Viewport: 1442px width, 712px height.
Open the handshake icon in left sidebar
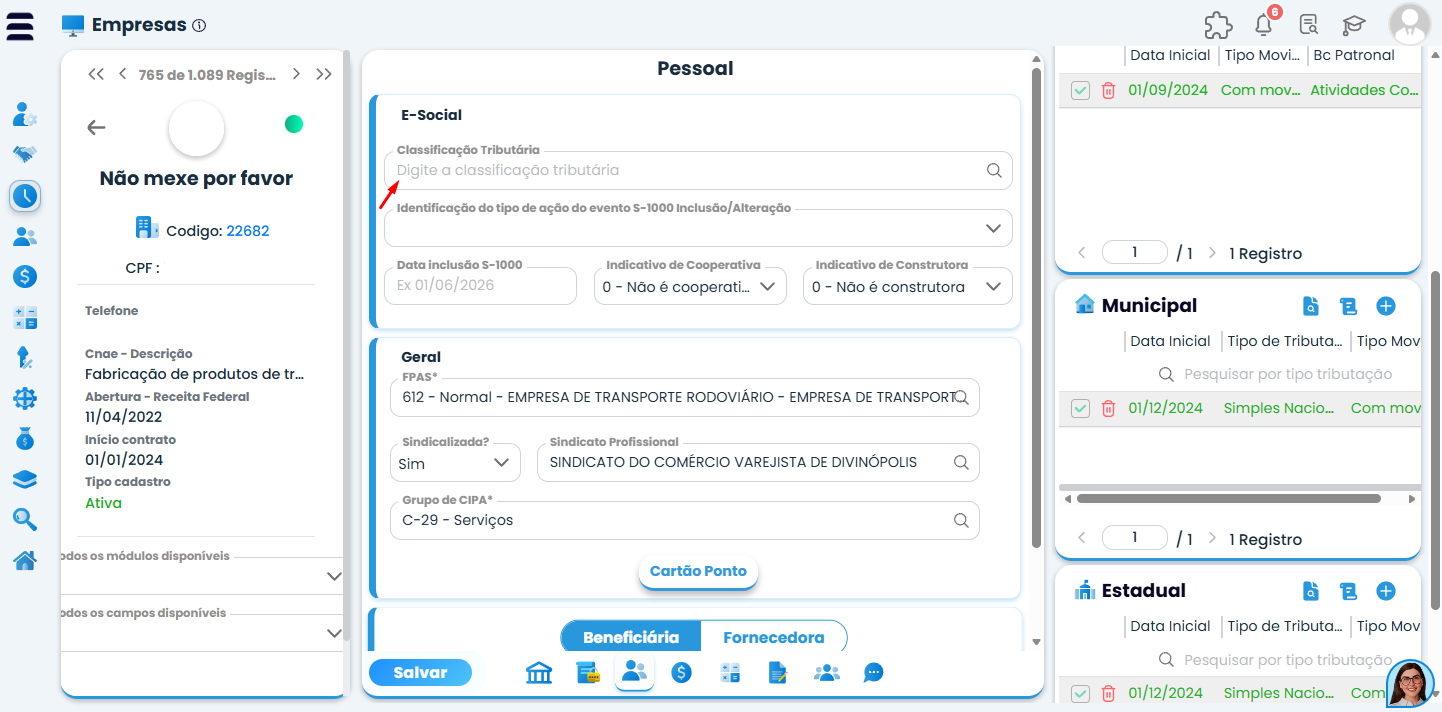25,155
